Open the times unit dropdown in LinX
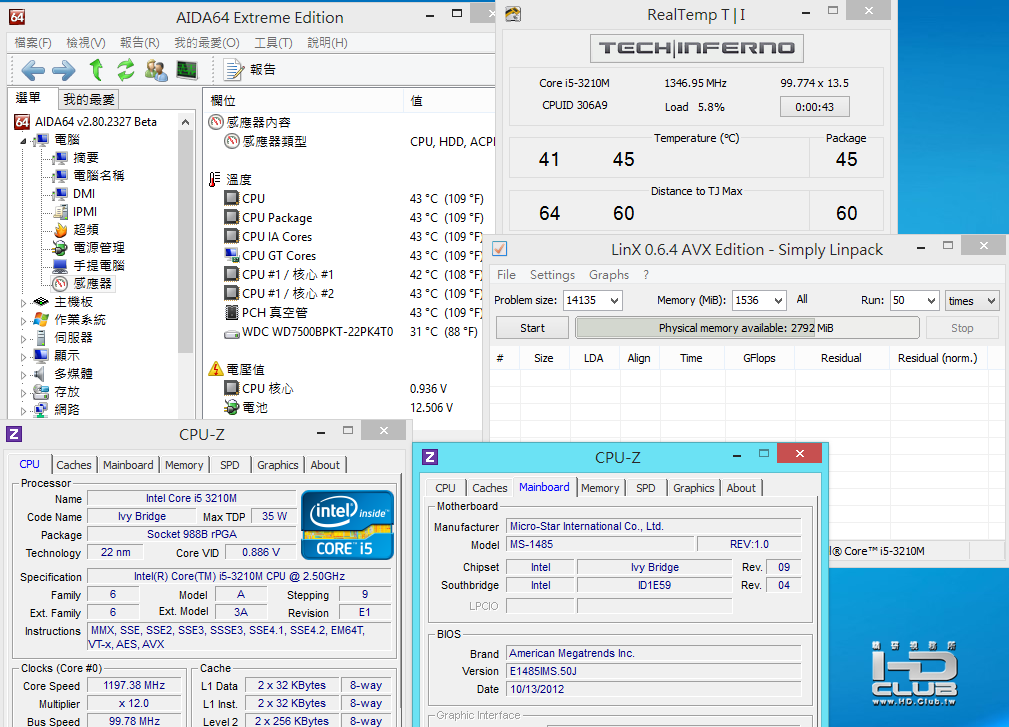The image size is (1009, 727). [991, 300]
